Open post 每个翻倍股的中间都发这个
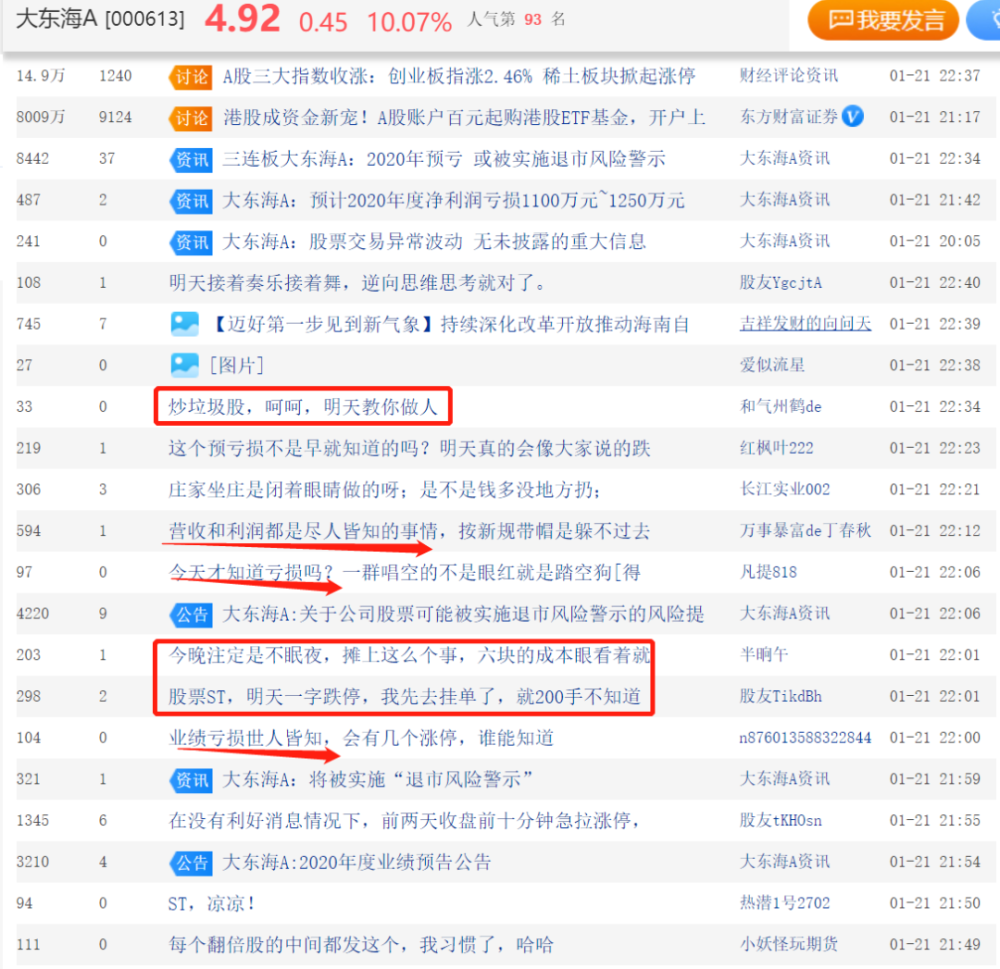This screenshot has width=1000, height=969. 361,945
